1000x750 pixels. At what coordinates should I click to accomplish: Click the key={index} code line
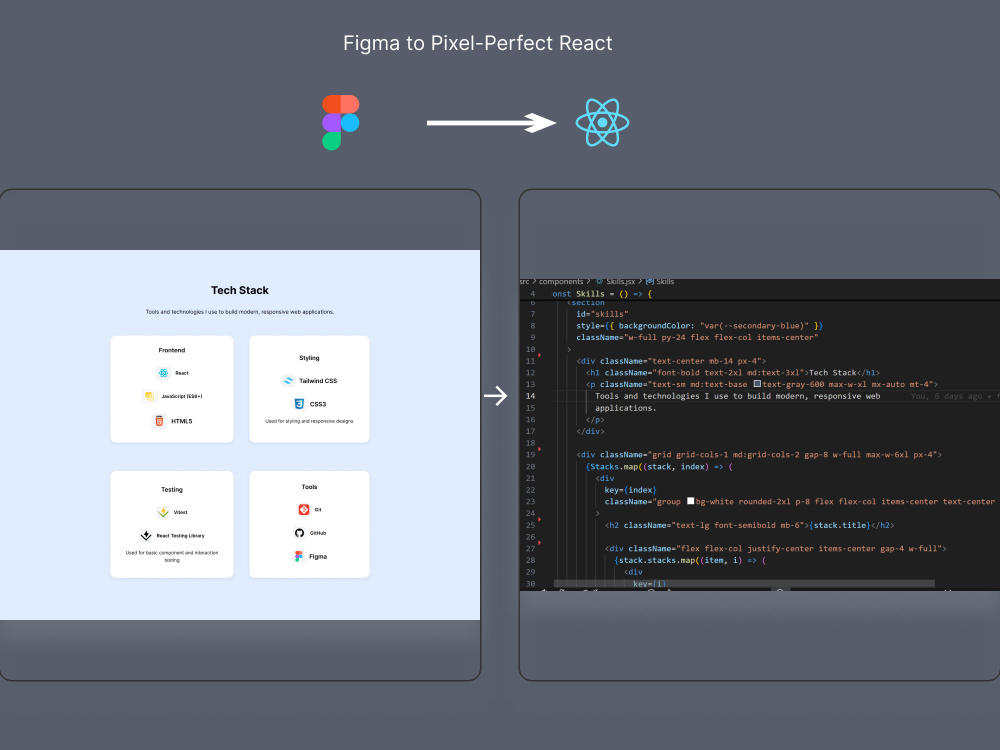point(630,490)
